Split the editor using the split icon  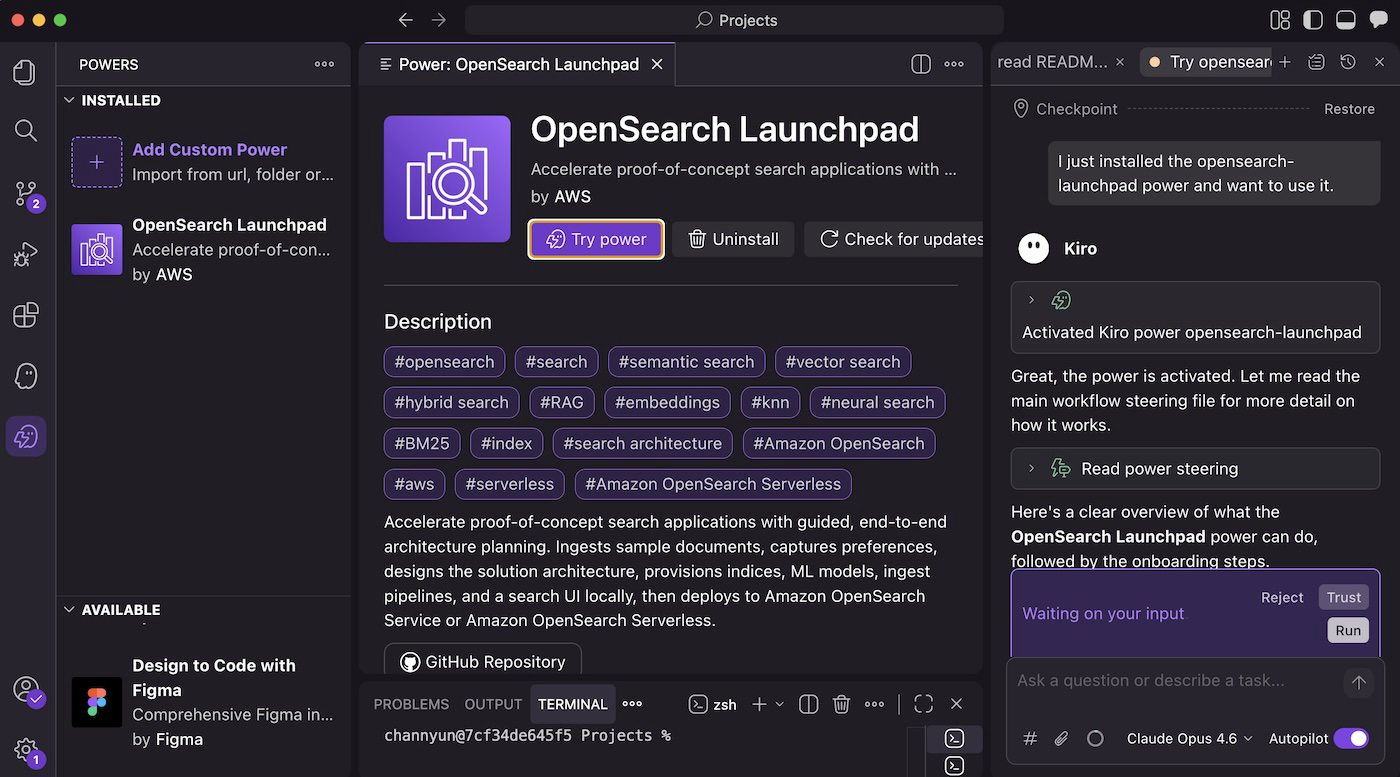[x=921, y=64]
